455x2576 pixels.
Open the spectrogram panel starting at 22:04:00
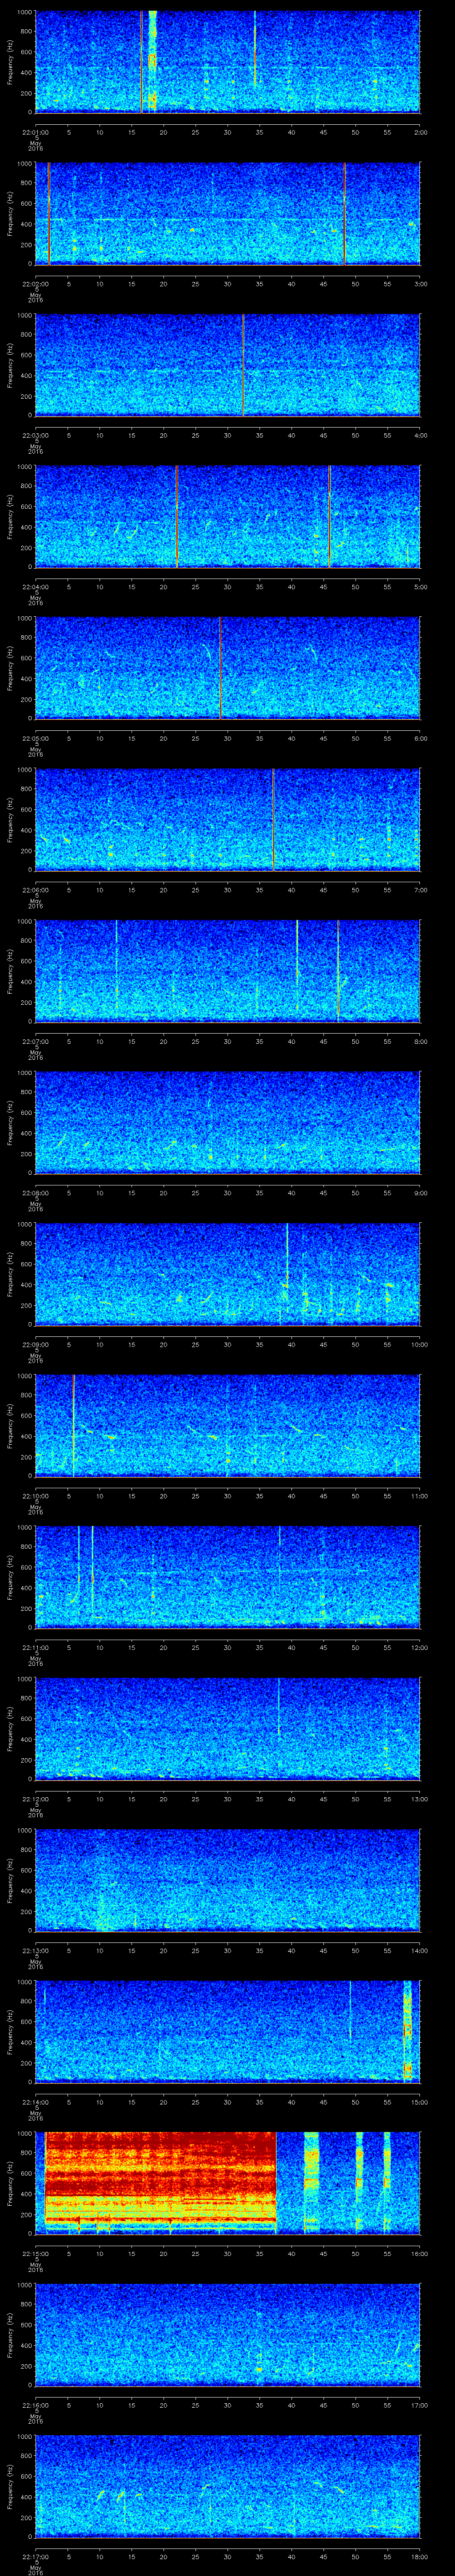[x=228, y=516]
